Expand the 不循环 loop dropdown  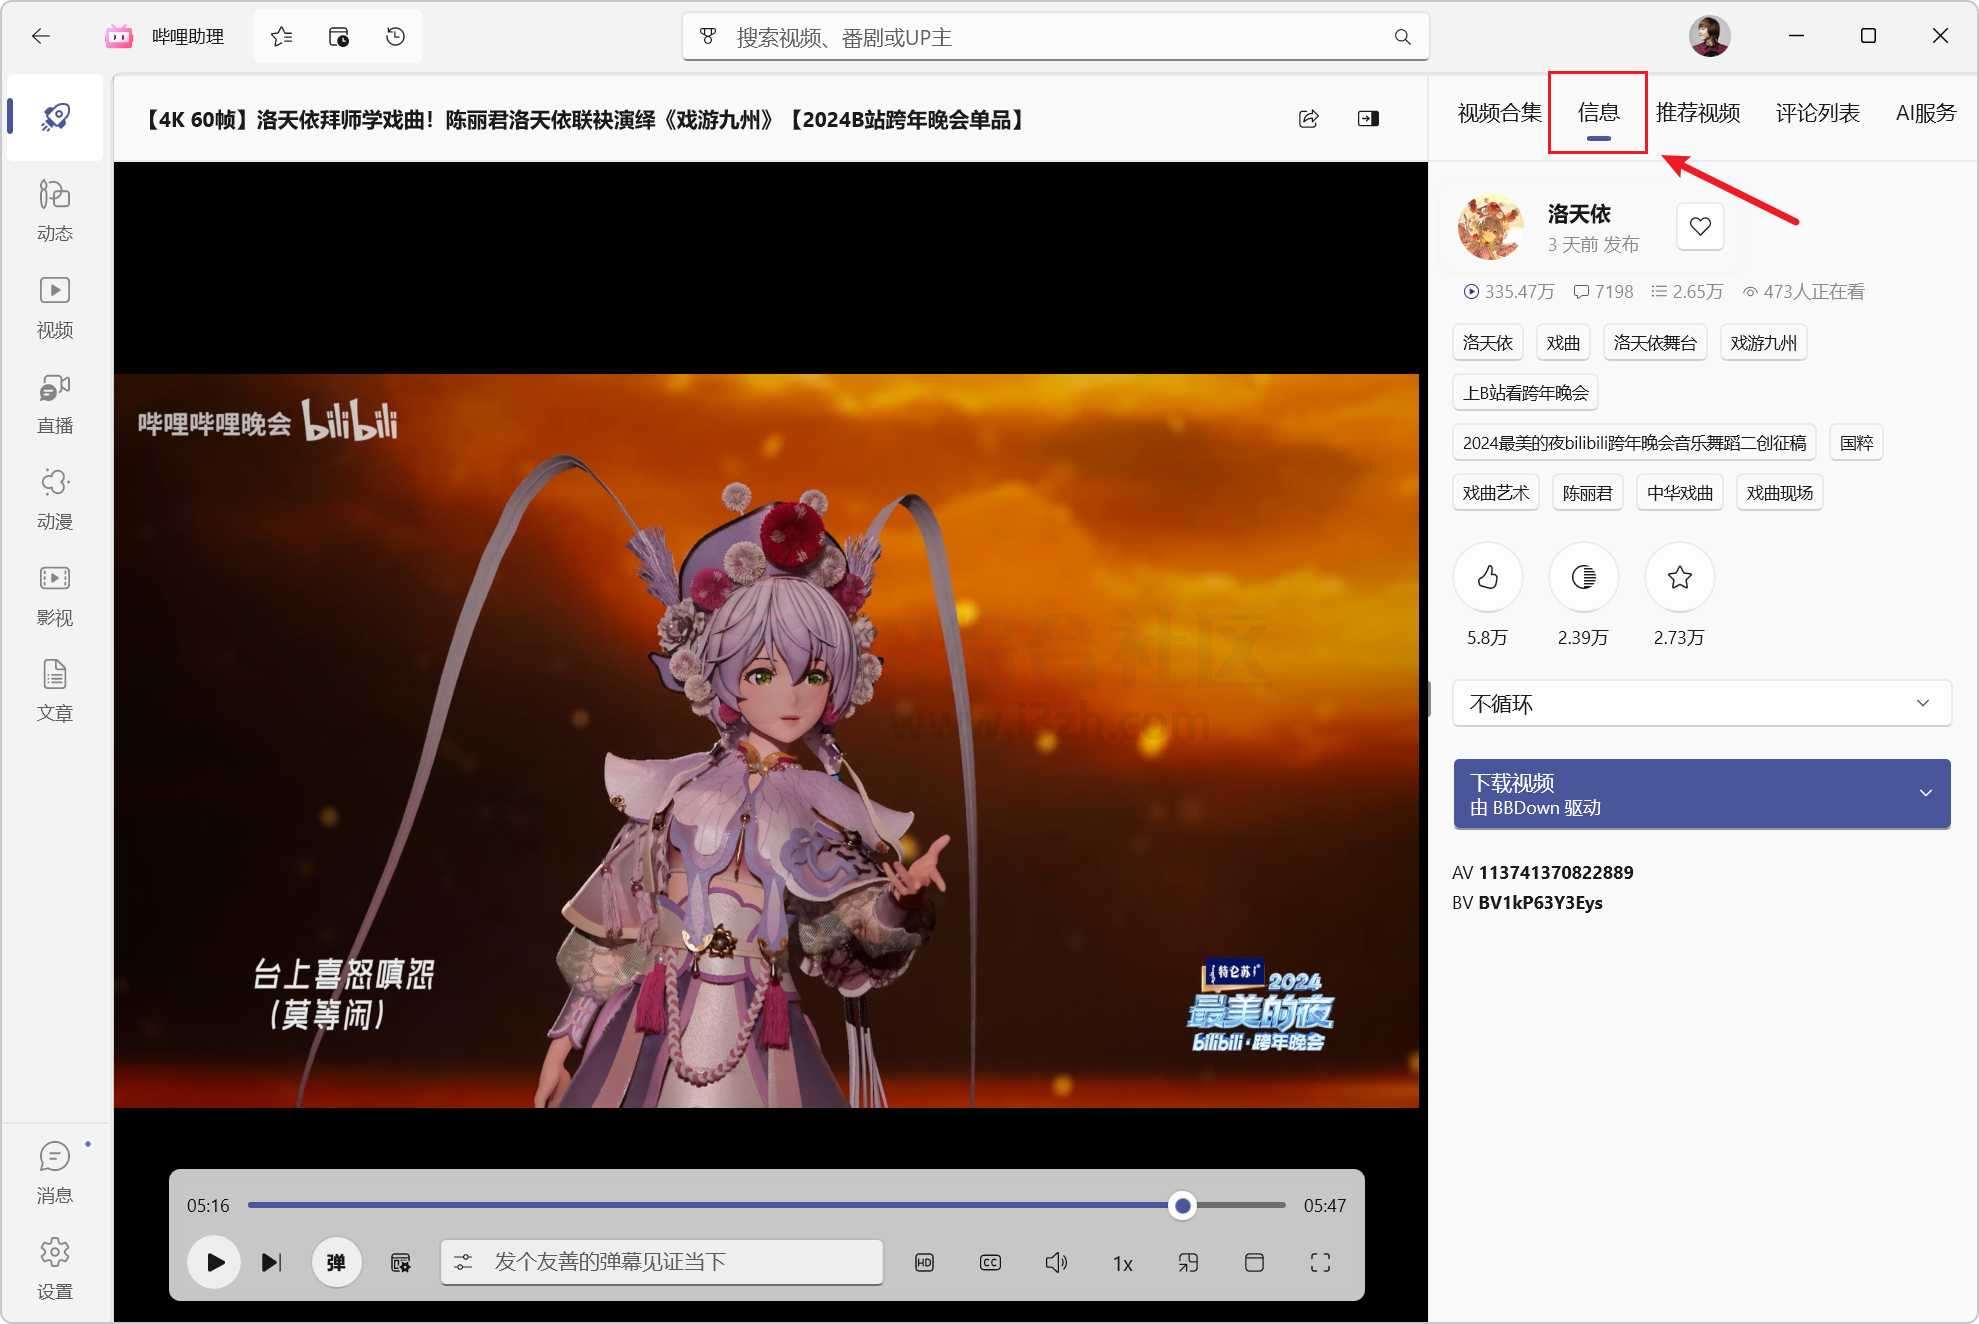tap(1701, 703)
